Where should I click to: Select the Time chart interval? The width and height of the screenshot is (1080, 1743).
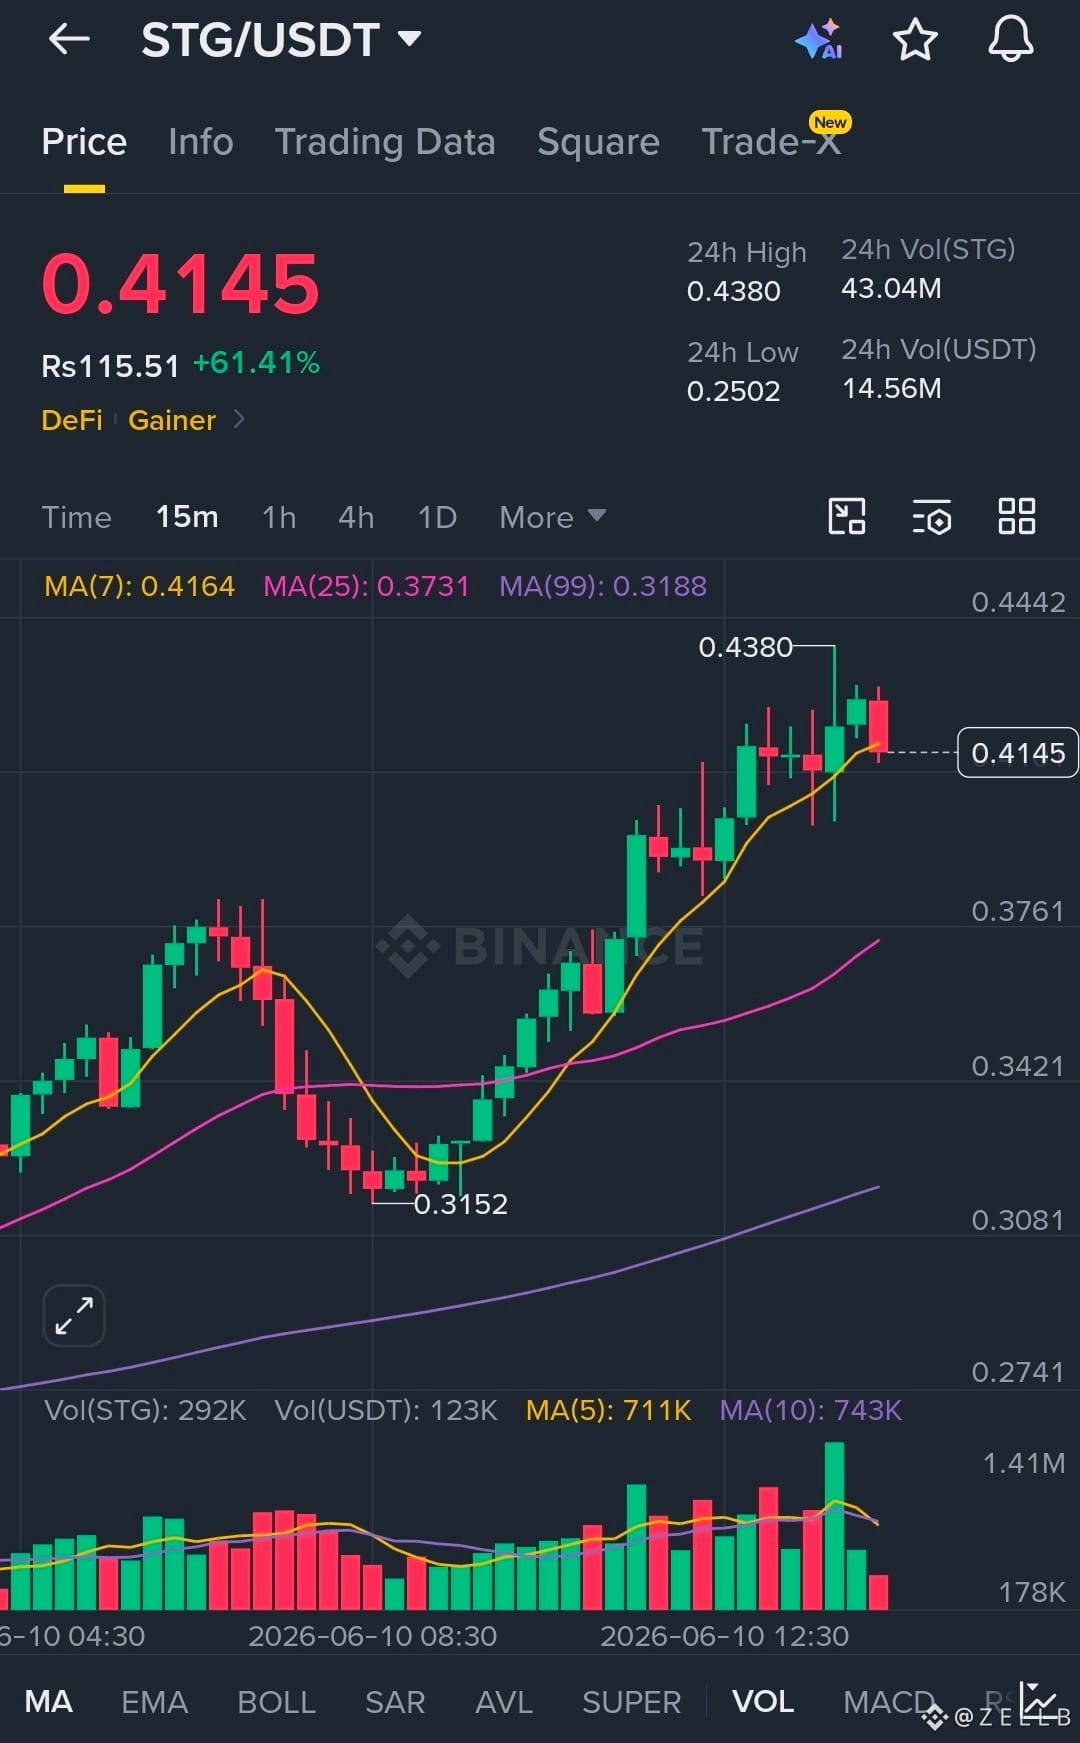coord(76,517)
